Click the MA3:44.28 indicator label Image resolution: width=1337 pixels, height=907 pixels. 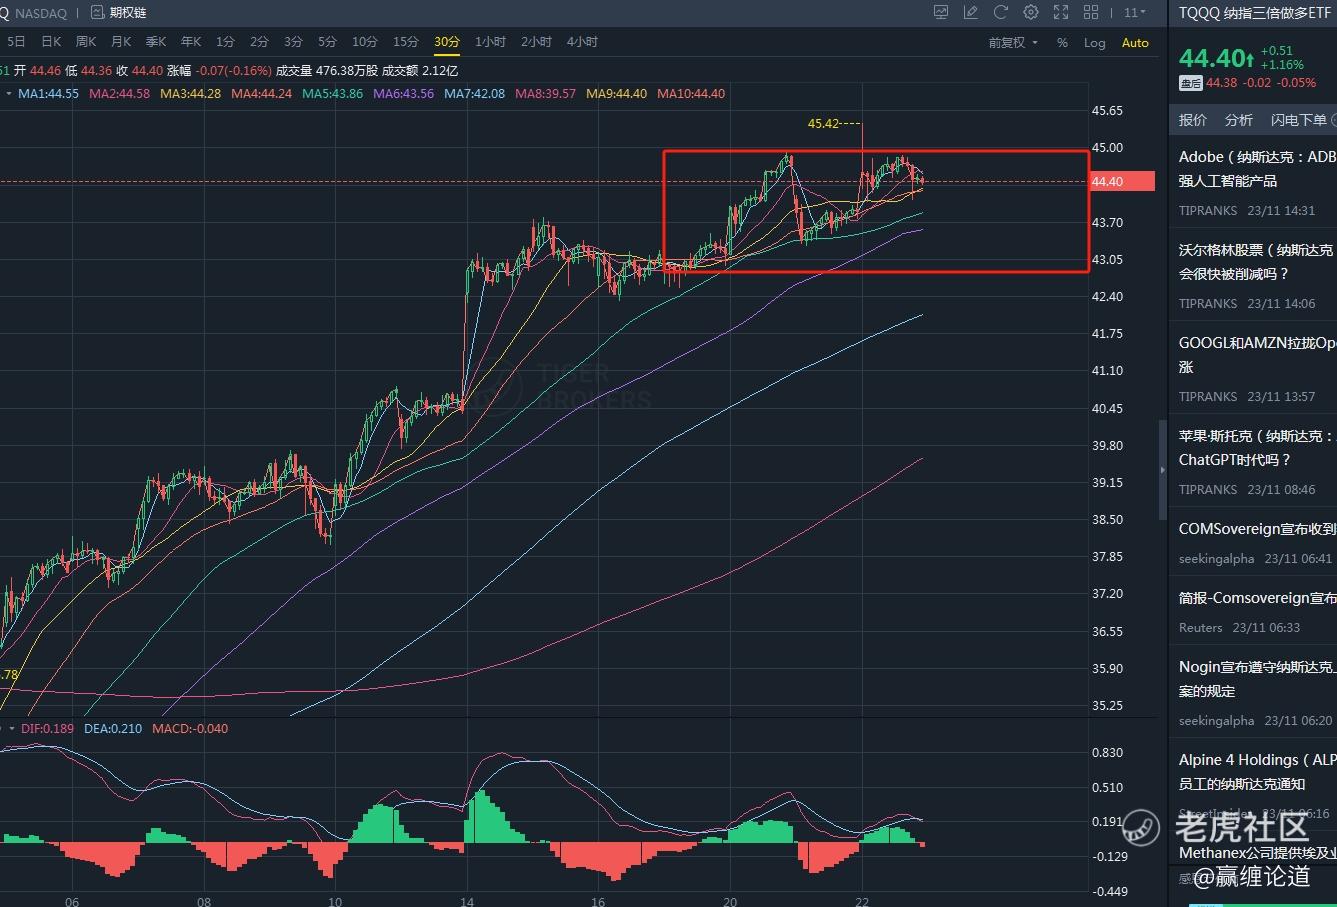pyautogui.click(x=190, y=94)
